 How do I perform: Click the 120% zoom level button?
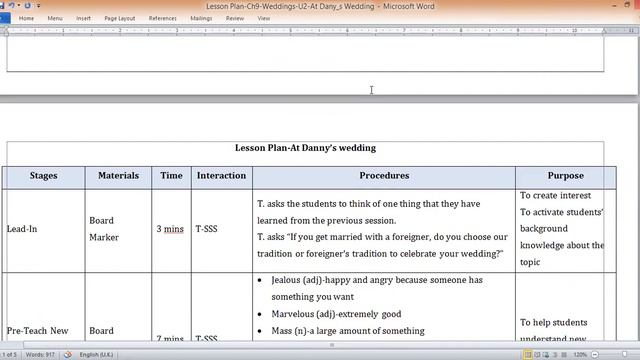[580, 355]
